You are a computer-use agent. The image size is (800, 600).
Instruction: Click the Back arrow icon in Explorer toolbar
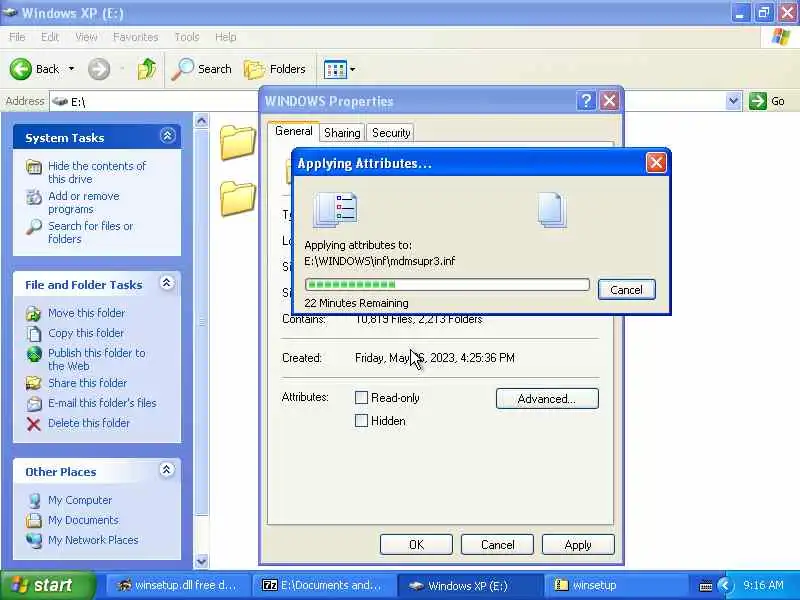[x=21, y=69]
